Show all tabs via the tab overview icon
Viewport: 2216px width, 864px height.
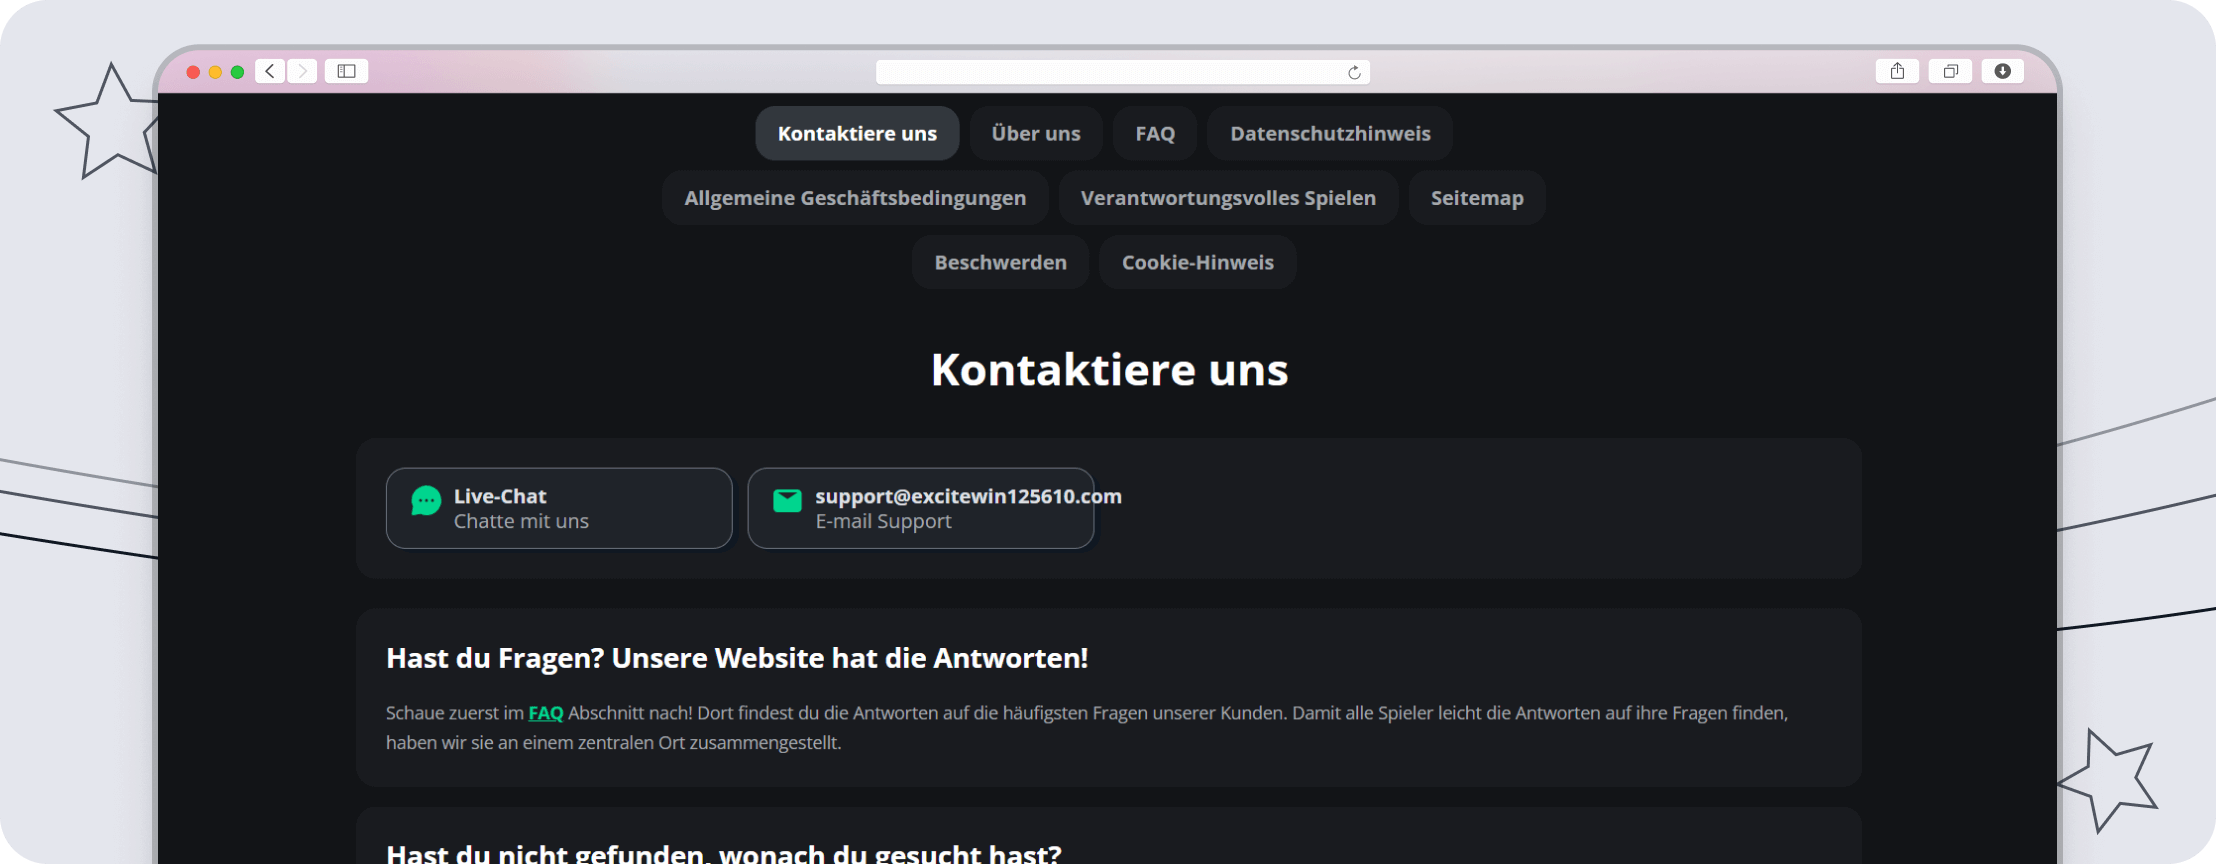(x=1950, y=71)
